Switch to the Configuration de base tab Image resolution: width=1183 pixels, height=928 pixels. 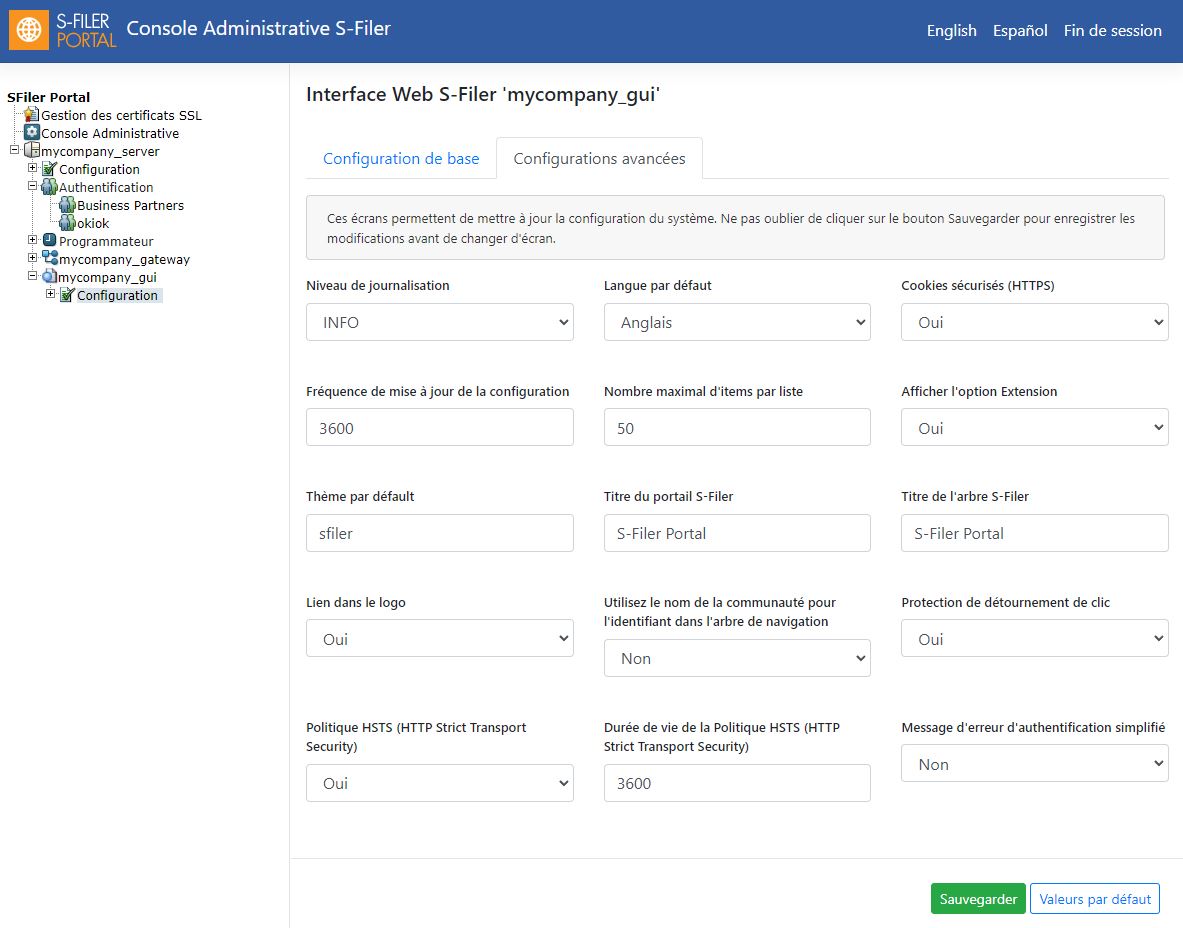[x=401, y=158]
